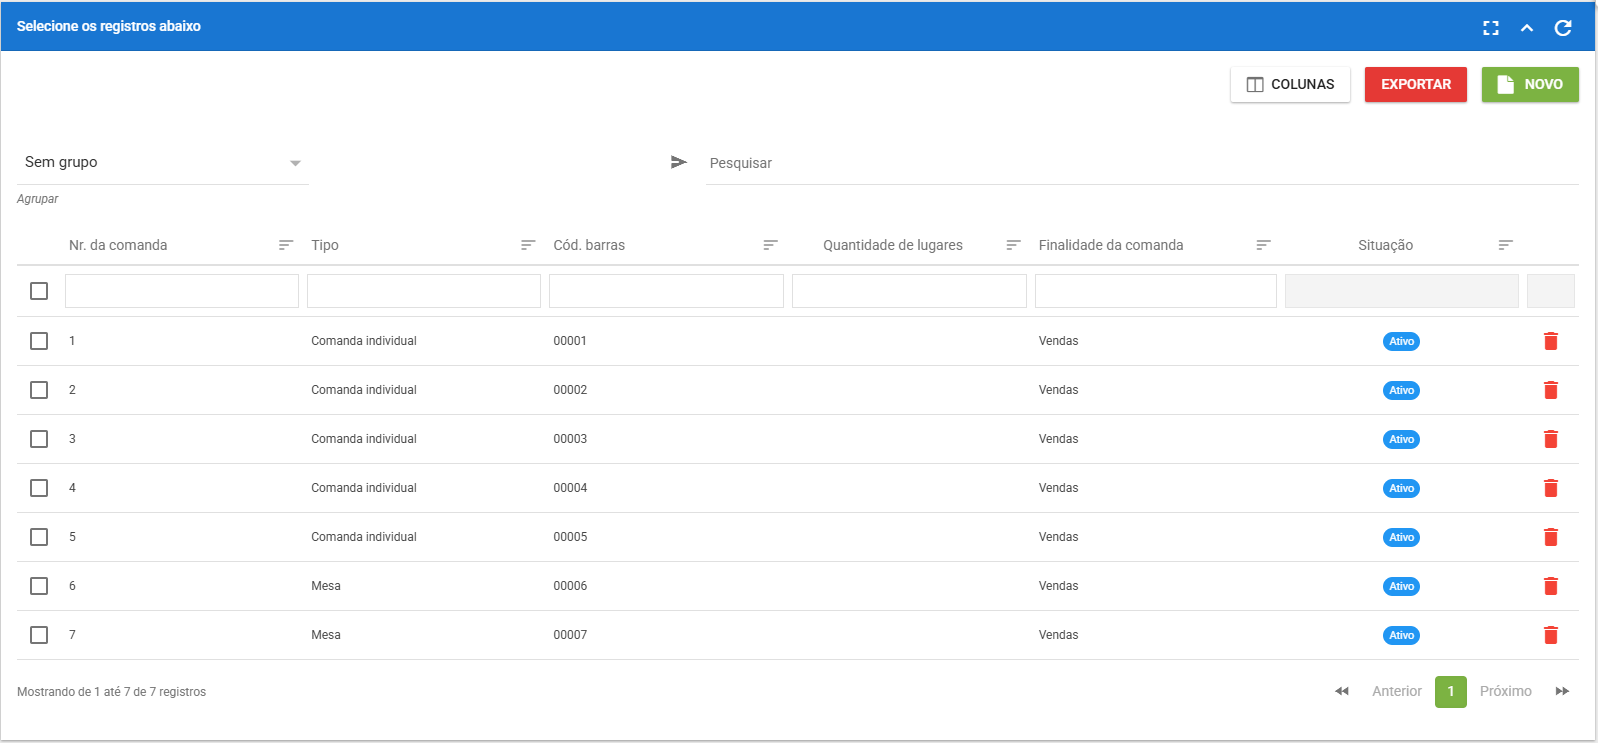
Task: Click the sort icon for Situação column
Action: (1505, 245)
